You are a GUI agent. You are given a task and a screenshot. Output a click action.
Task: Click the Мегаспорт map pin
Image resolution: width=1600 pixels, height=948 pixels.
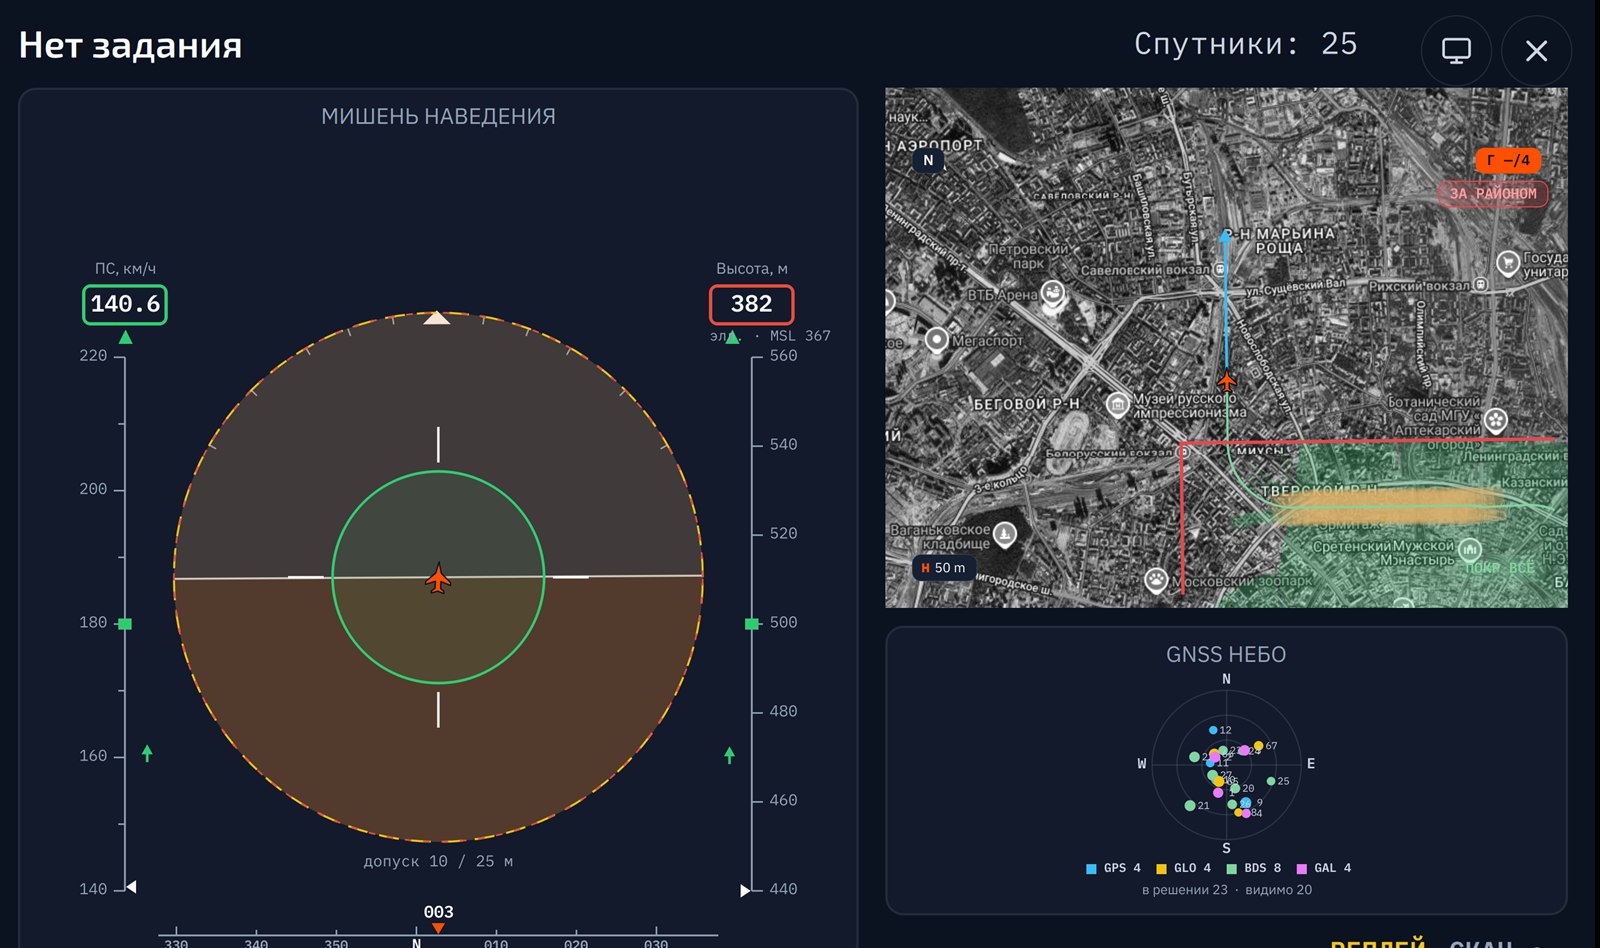pos(936,340)
